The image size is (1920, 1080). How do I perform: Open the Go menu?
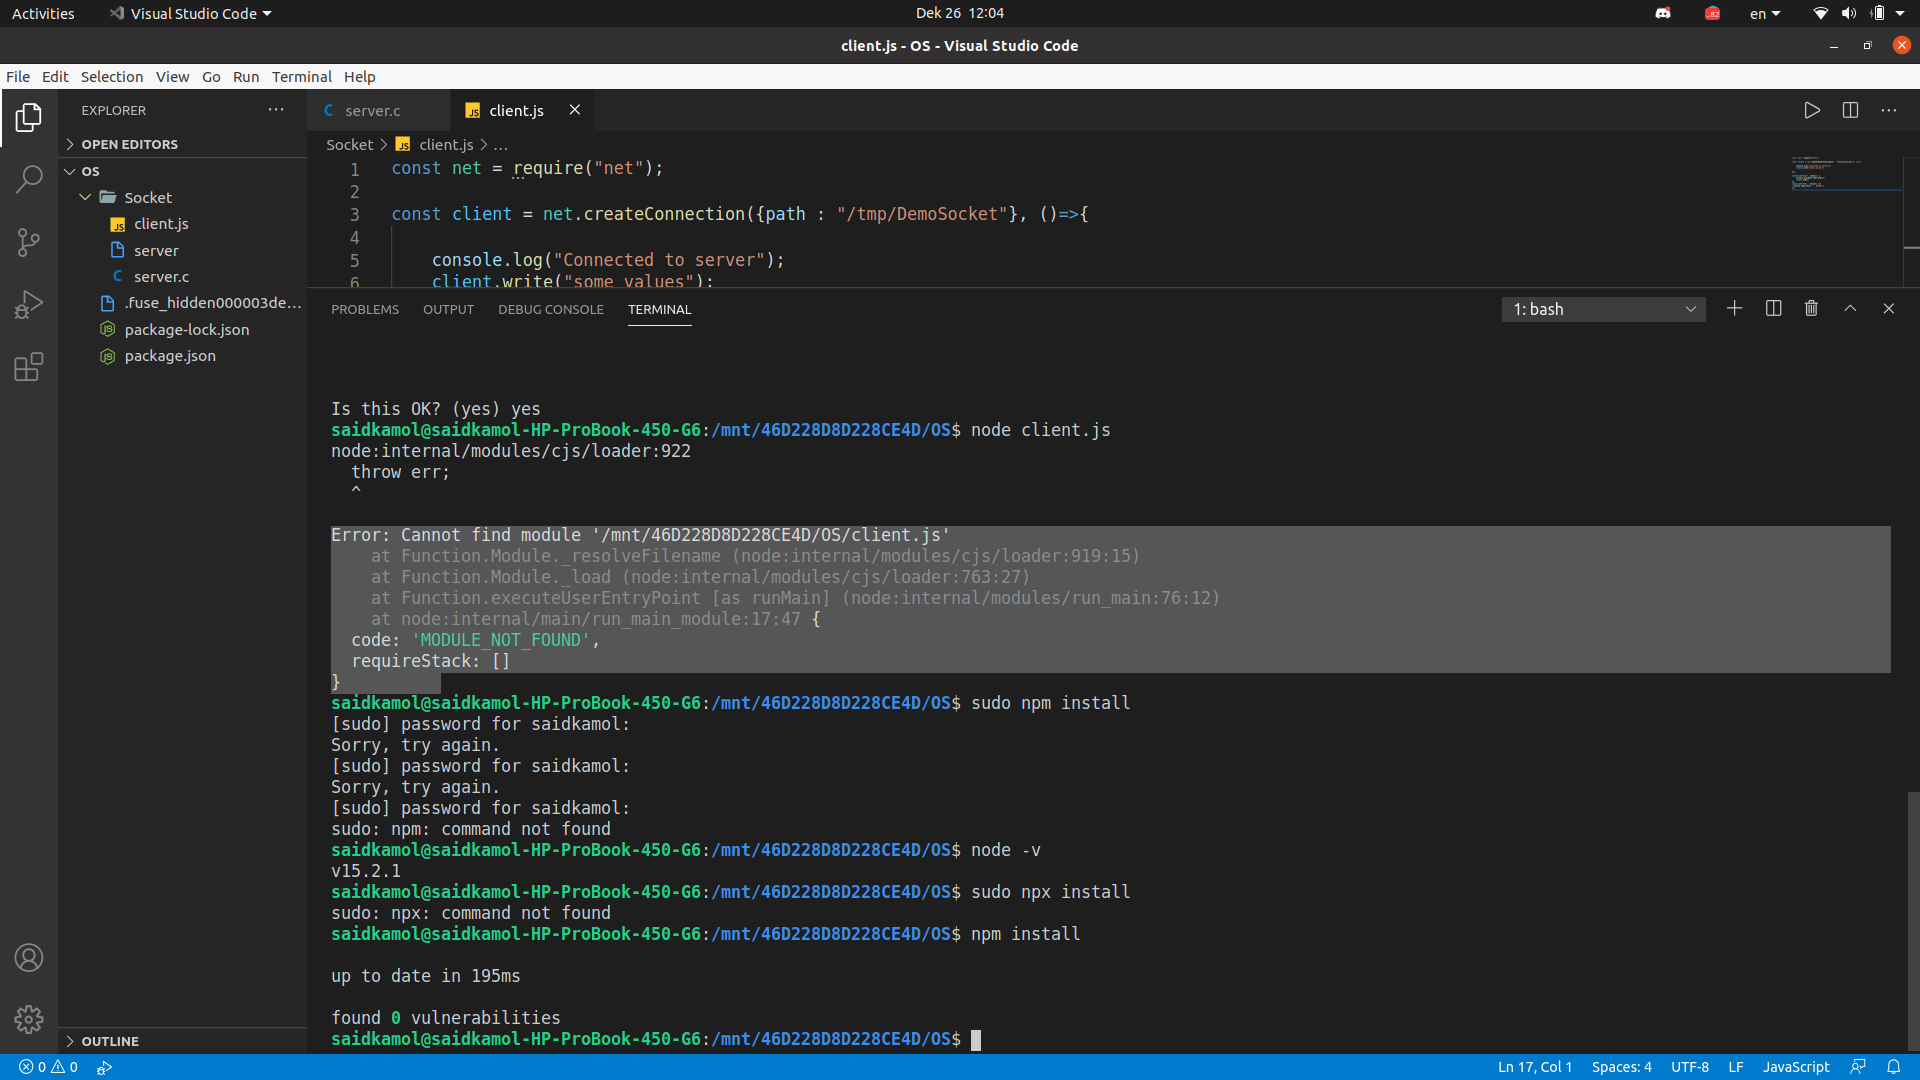pos(211,77)
